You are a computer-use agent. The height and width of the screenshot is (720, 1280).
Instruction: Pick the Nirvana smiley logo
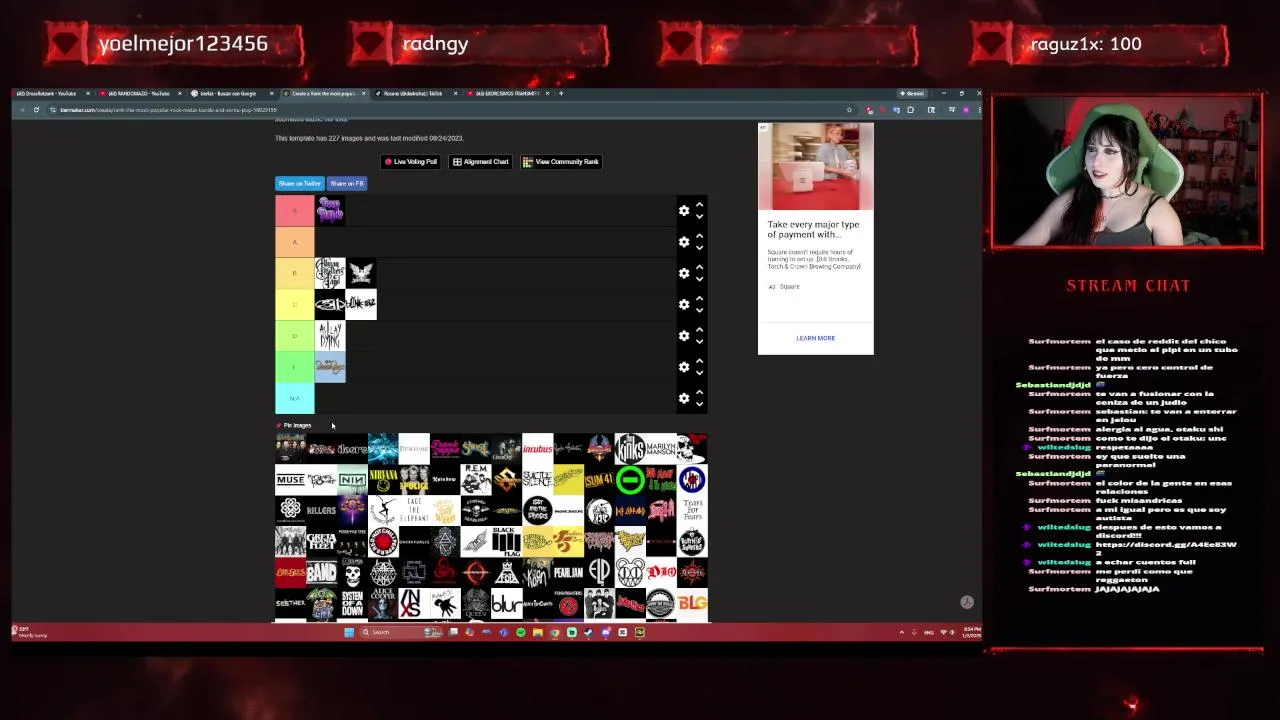(x=383, y=480)
